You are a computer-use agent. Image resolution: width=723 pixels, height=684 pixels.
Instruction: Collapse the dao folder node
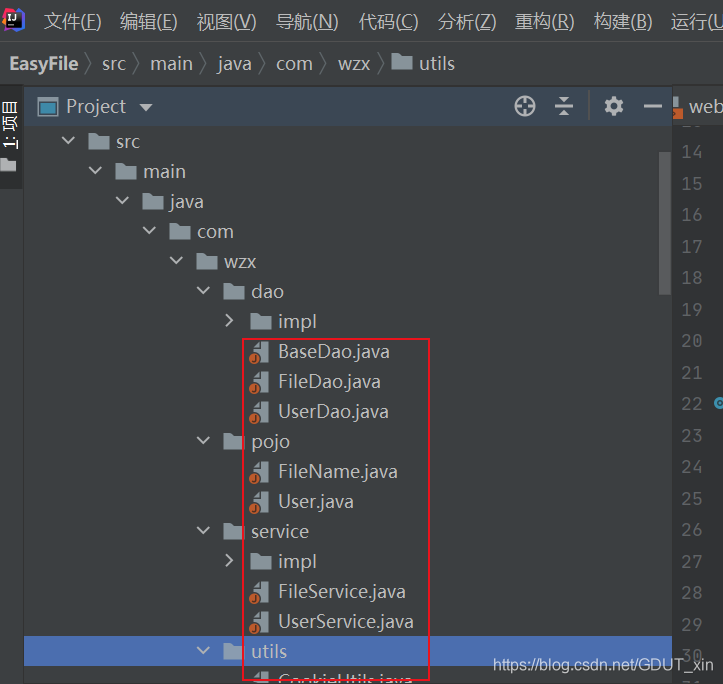(x=203, y=290)
